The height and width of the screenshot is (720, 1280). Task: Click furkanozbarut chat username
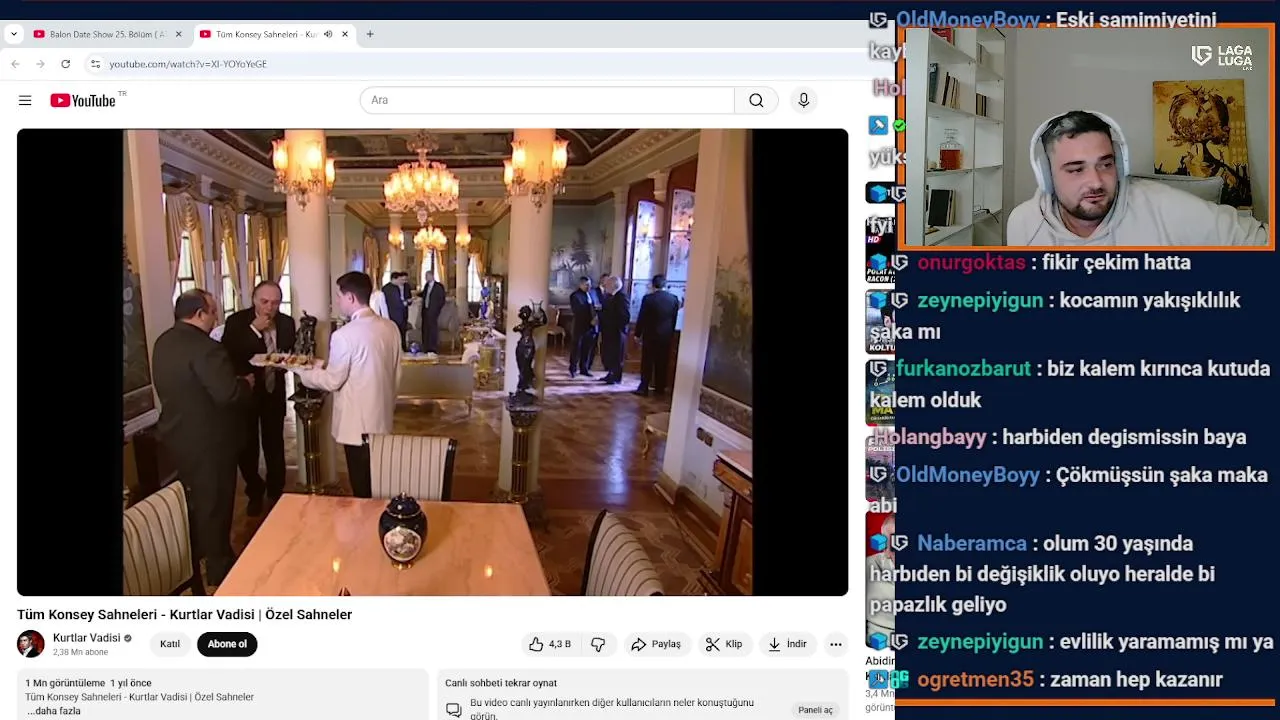click(963, 369)
